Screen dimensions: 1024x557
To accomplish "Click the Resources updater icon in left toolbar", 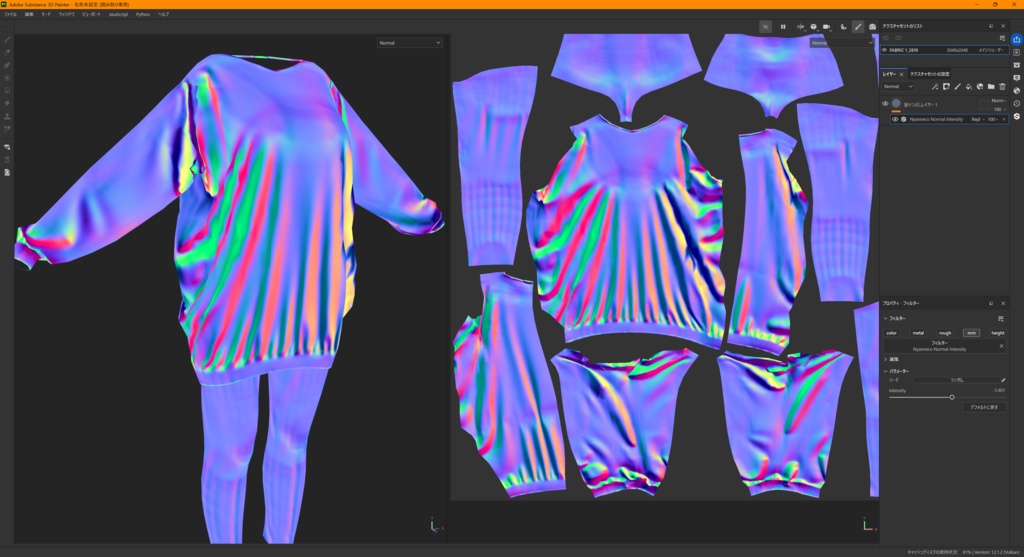I will click(x=7, y=147).
